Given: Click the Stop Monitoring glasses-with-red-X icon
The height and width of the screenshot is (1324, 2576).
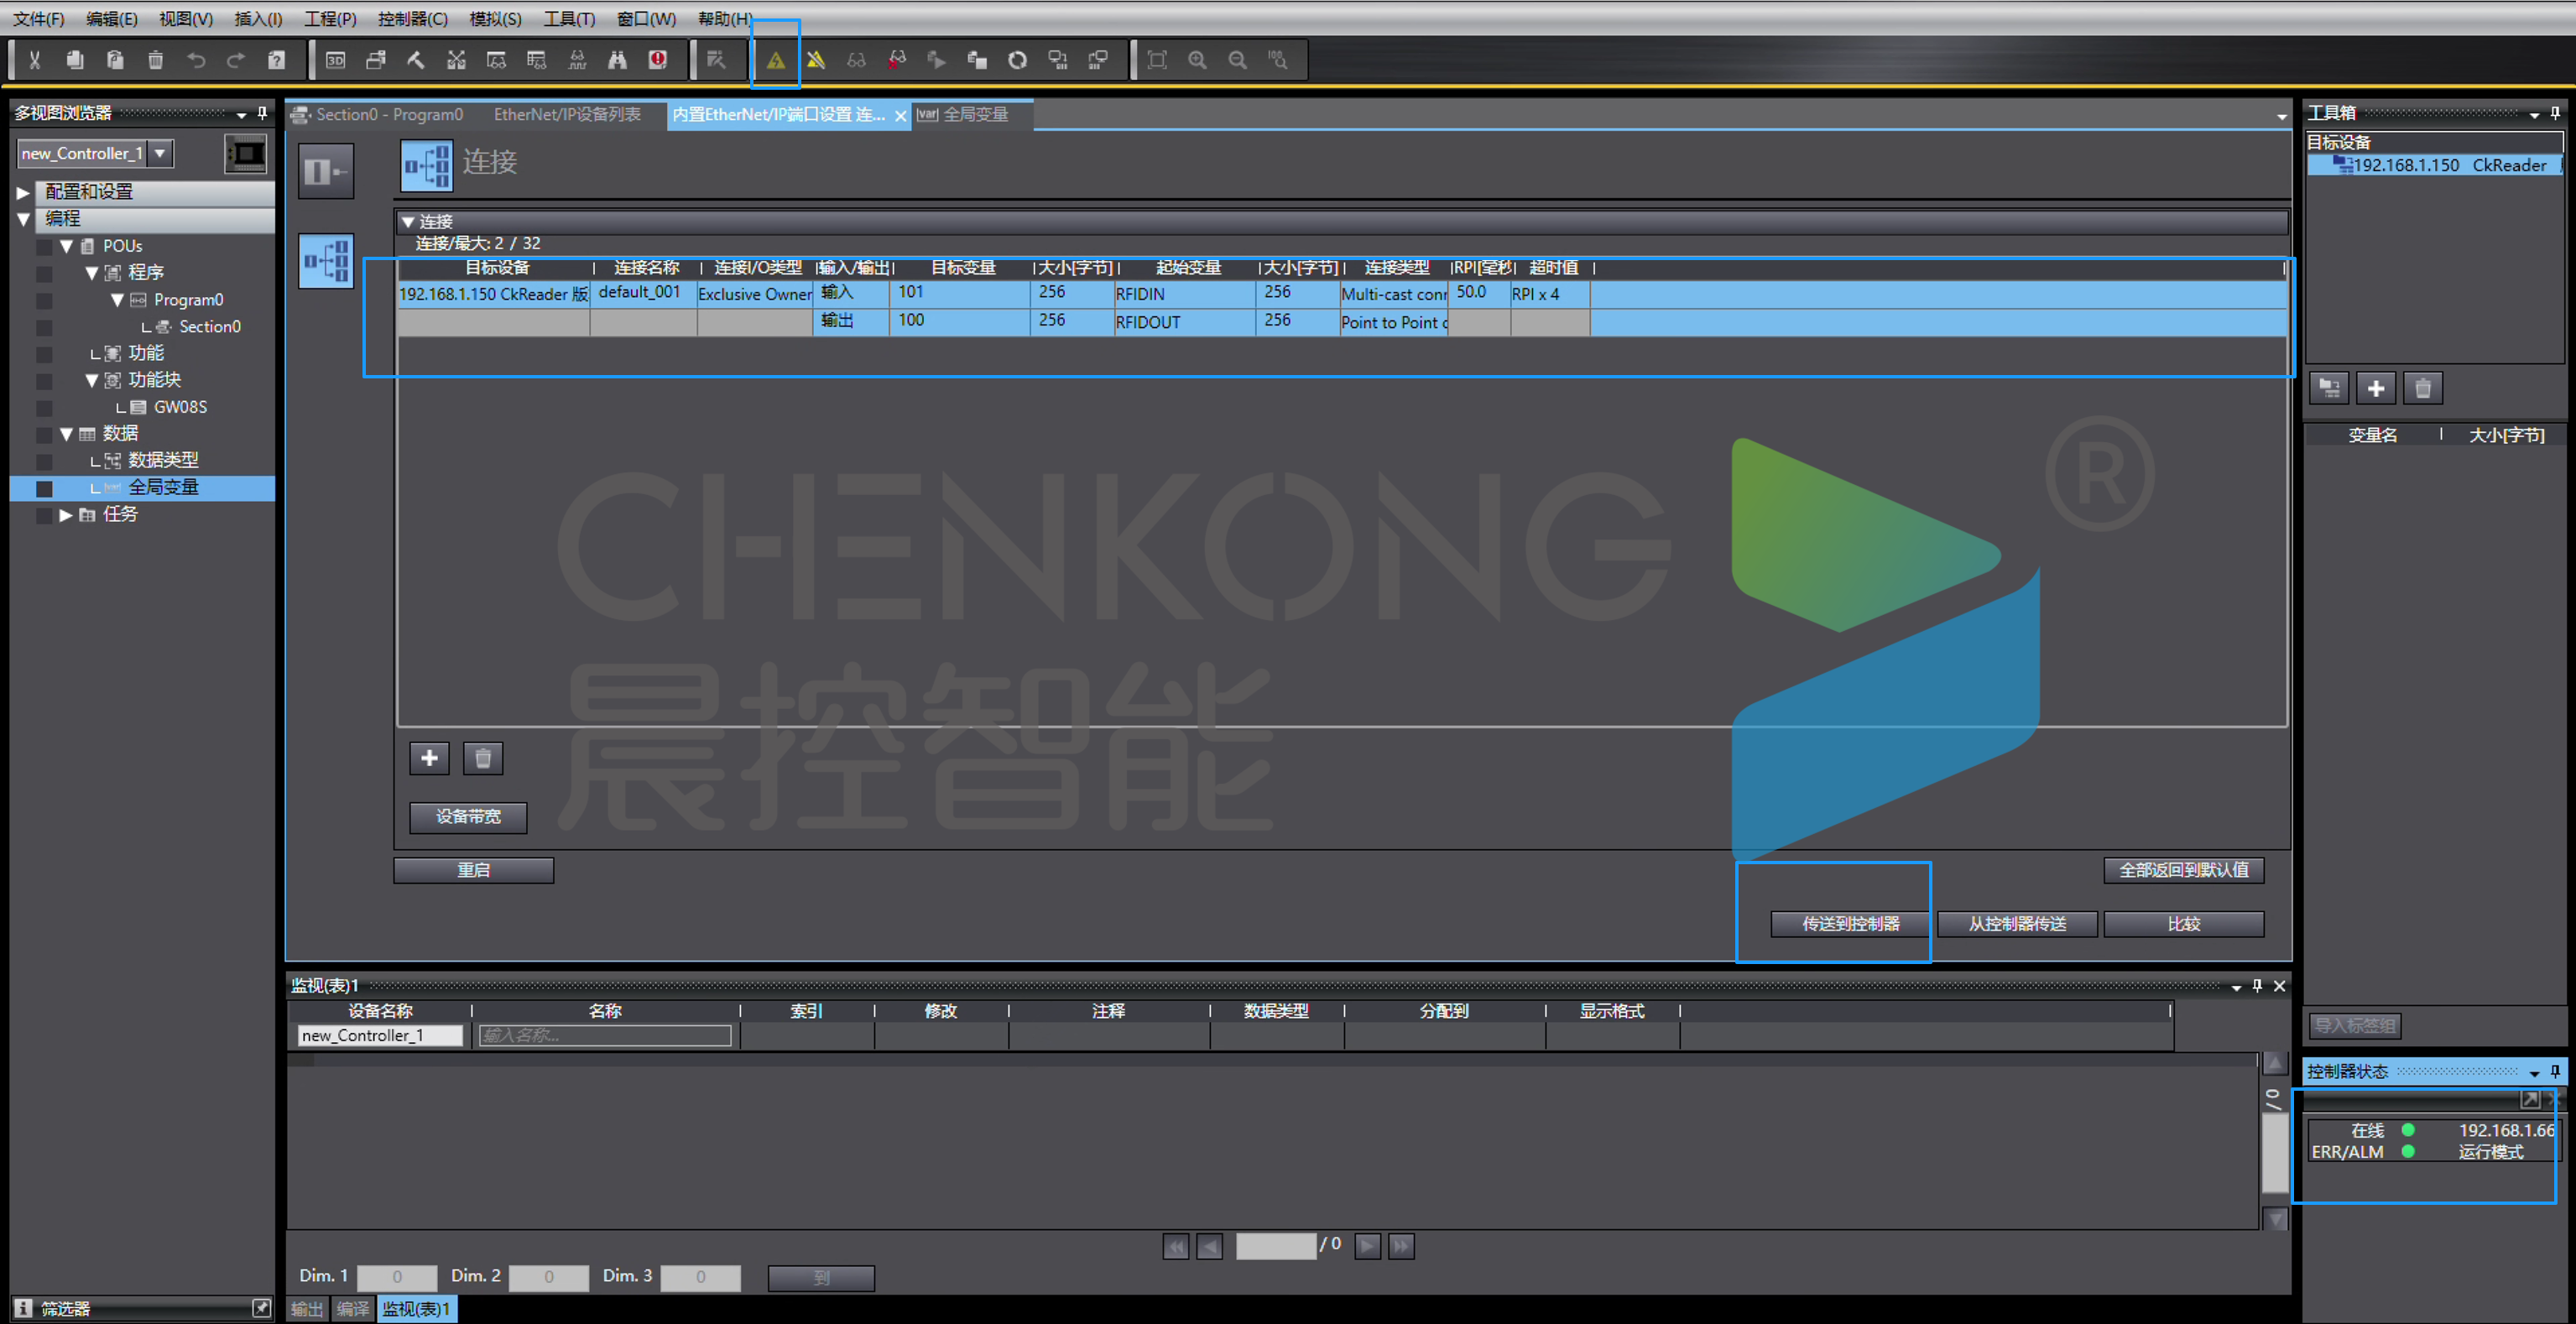Looking at the screenshot, I should [x=897, y=60].
